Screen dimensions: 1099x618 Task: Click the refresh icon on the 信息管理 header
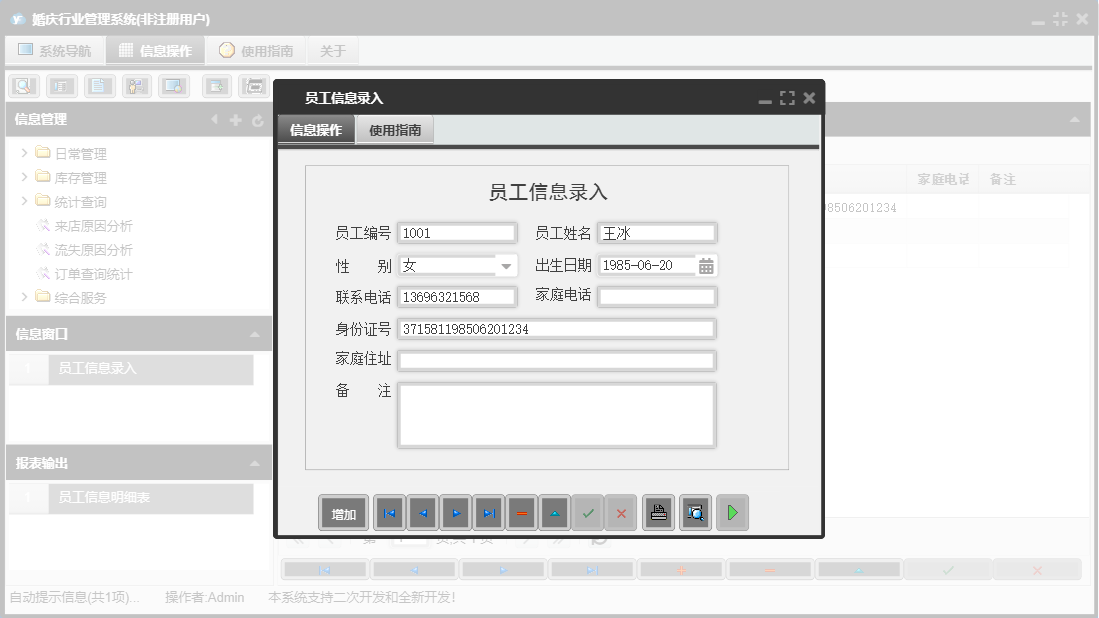[x=258, y=119]
